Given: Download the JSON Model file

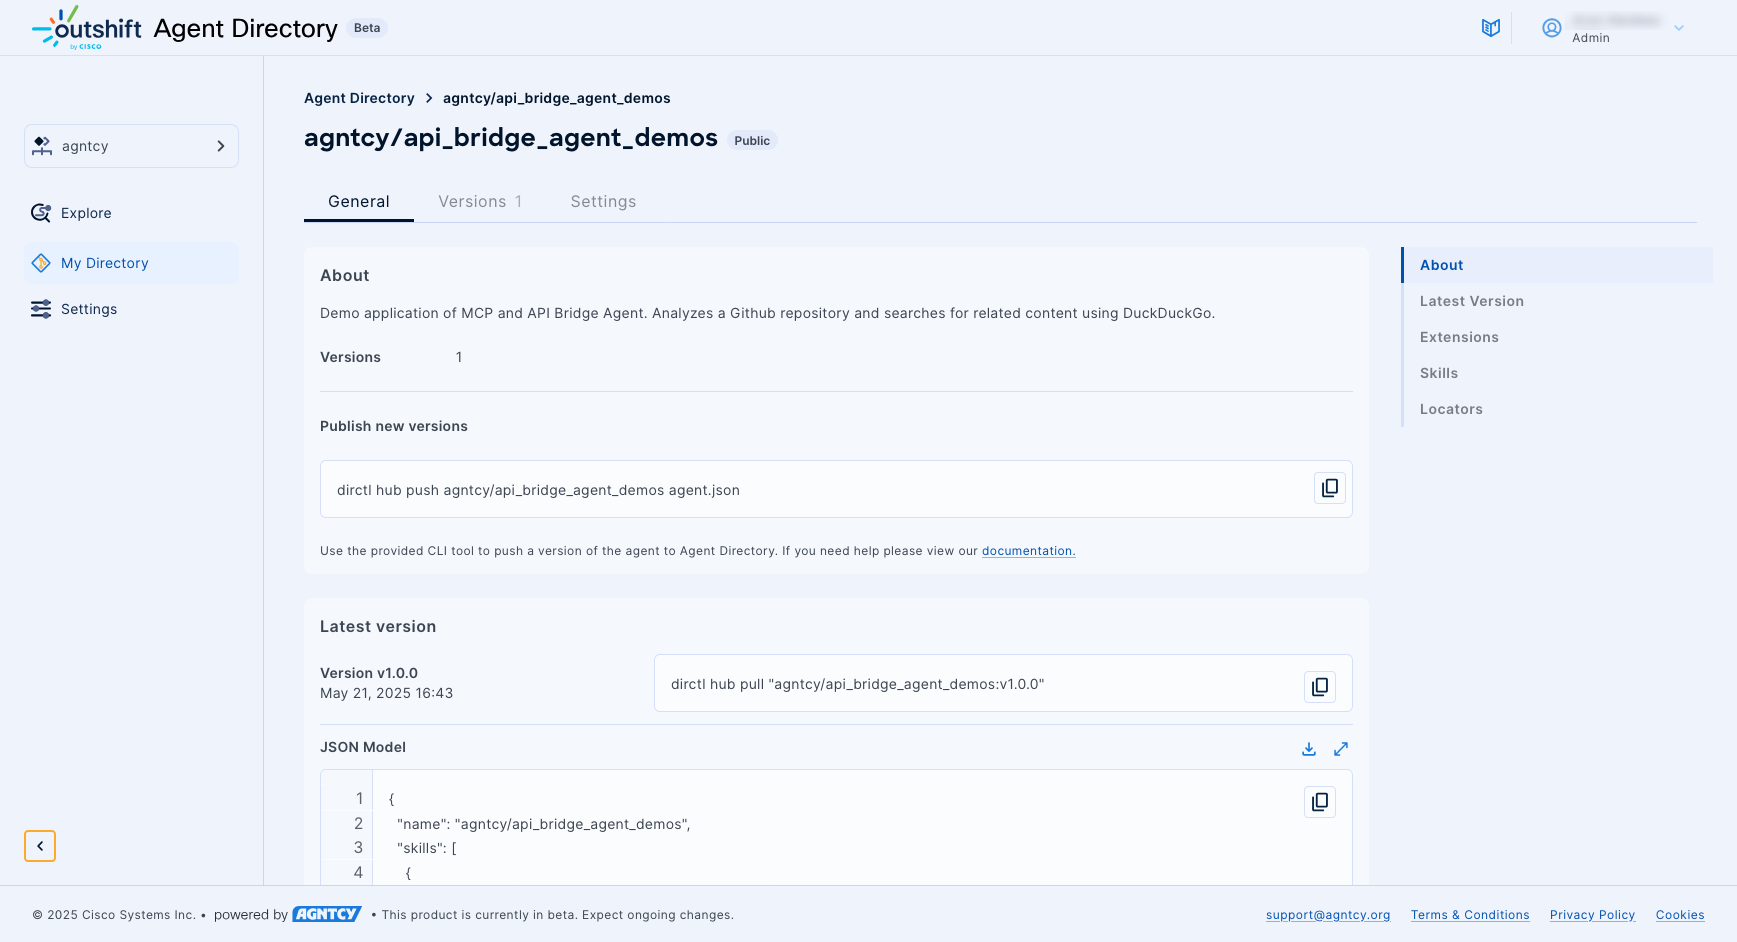Looking at the screenshot, I should [x=1308, y=749].
